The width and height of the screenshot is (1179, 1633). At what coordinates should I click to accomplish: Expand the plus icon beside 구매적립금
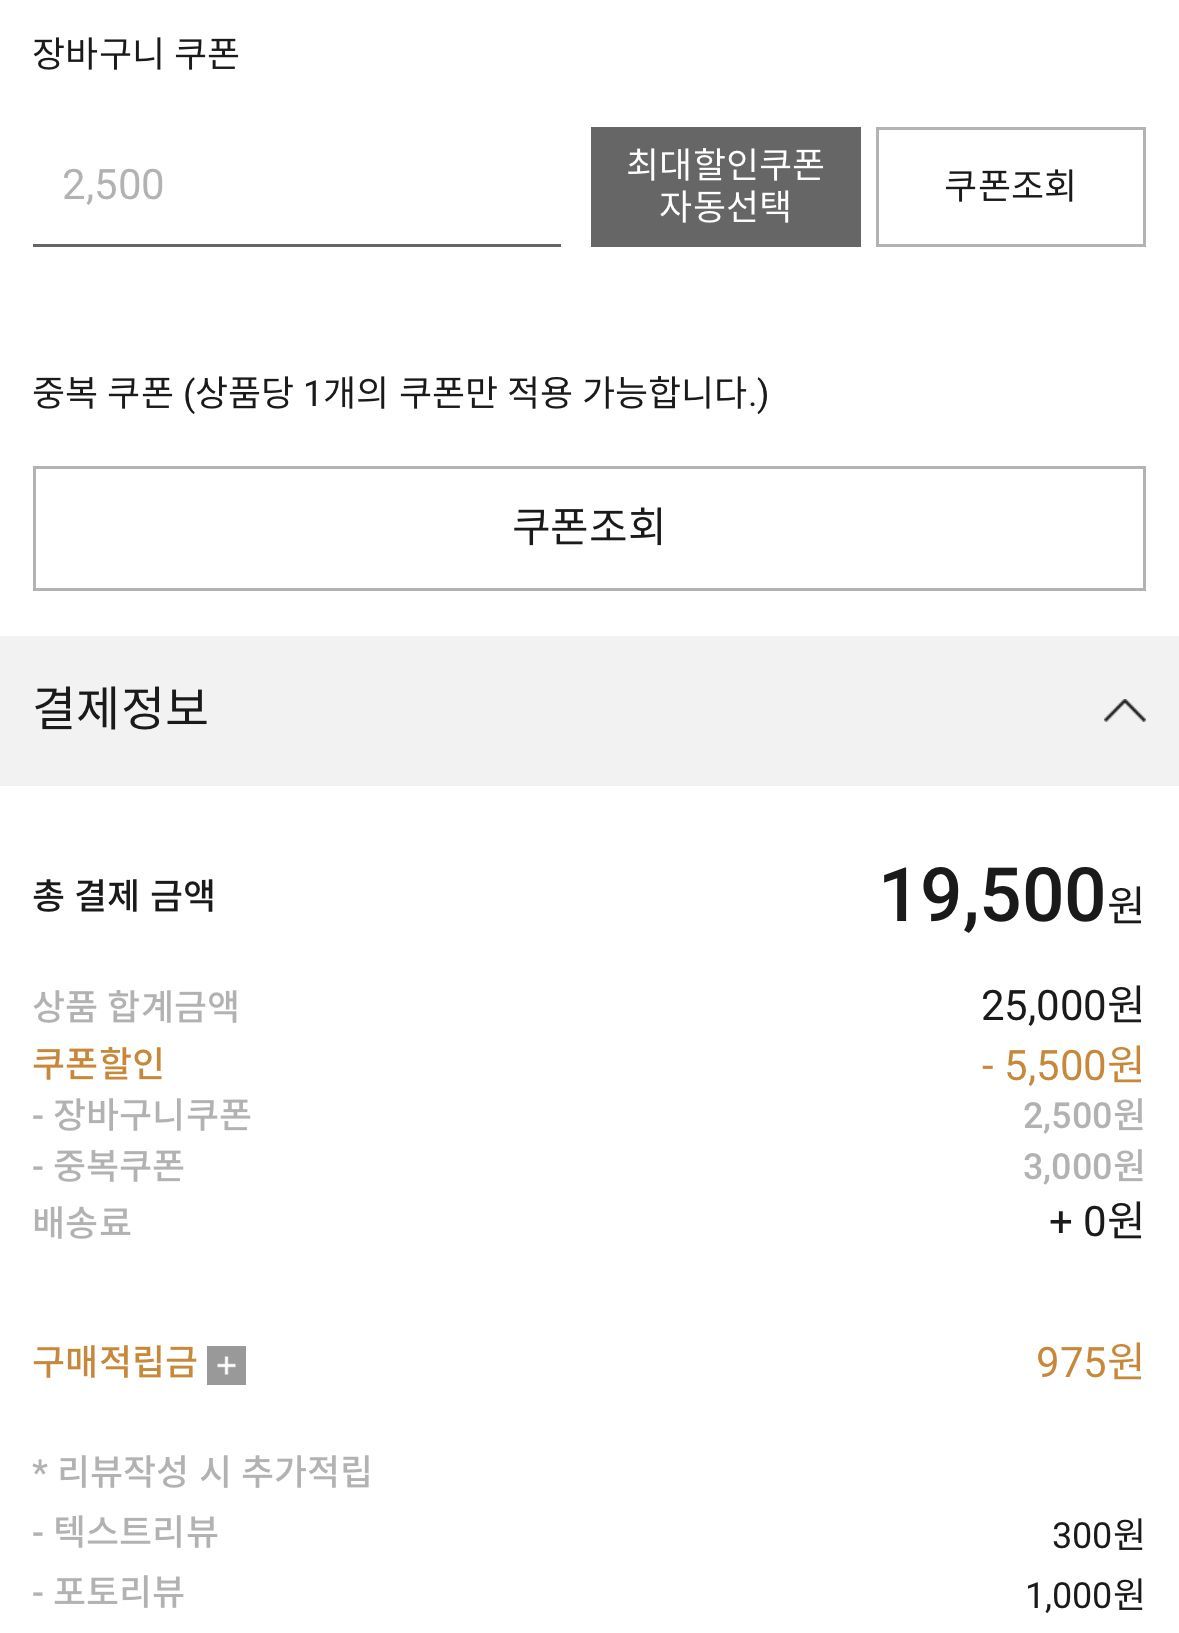click(x=226, y=1365)
